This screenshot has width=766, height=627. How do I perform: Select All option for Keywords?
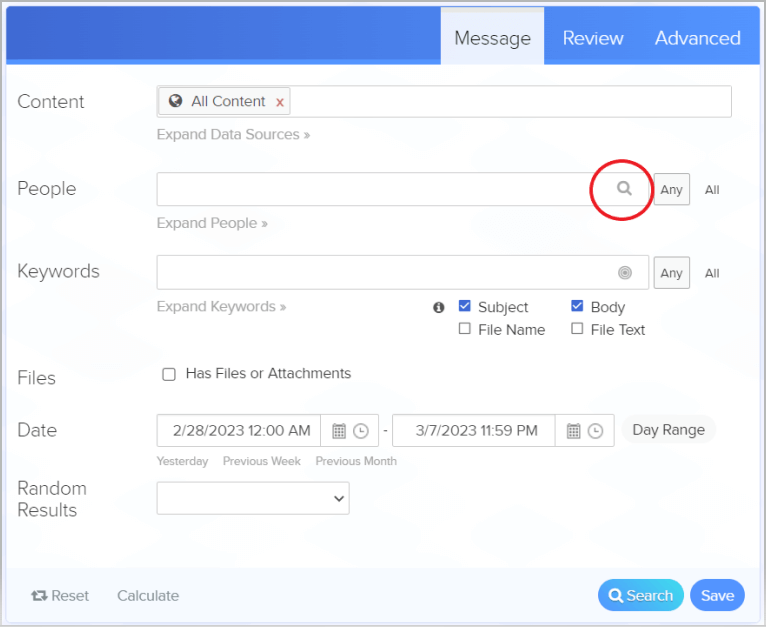[712, 273]
